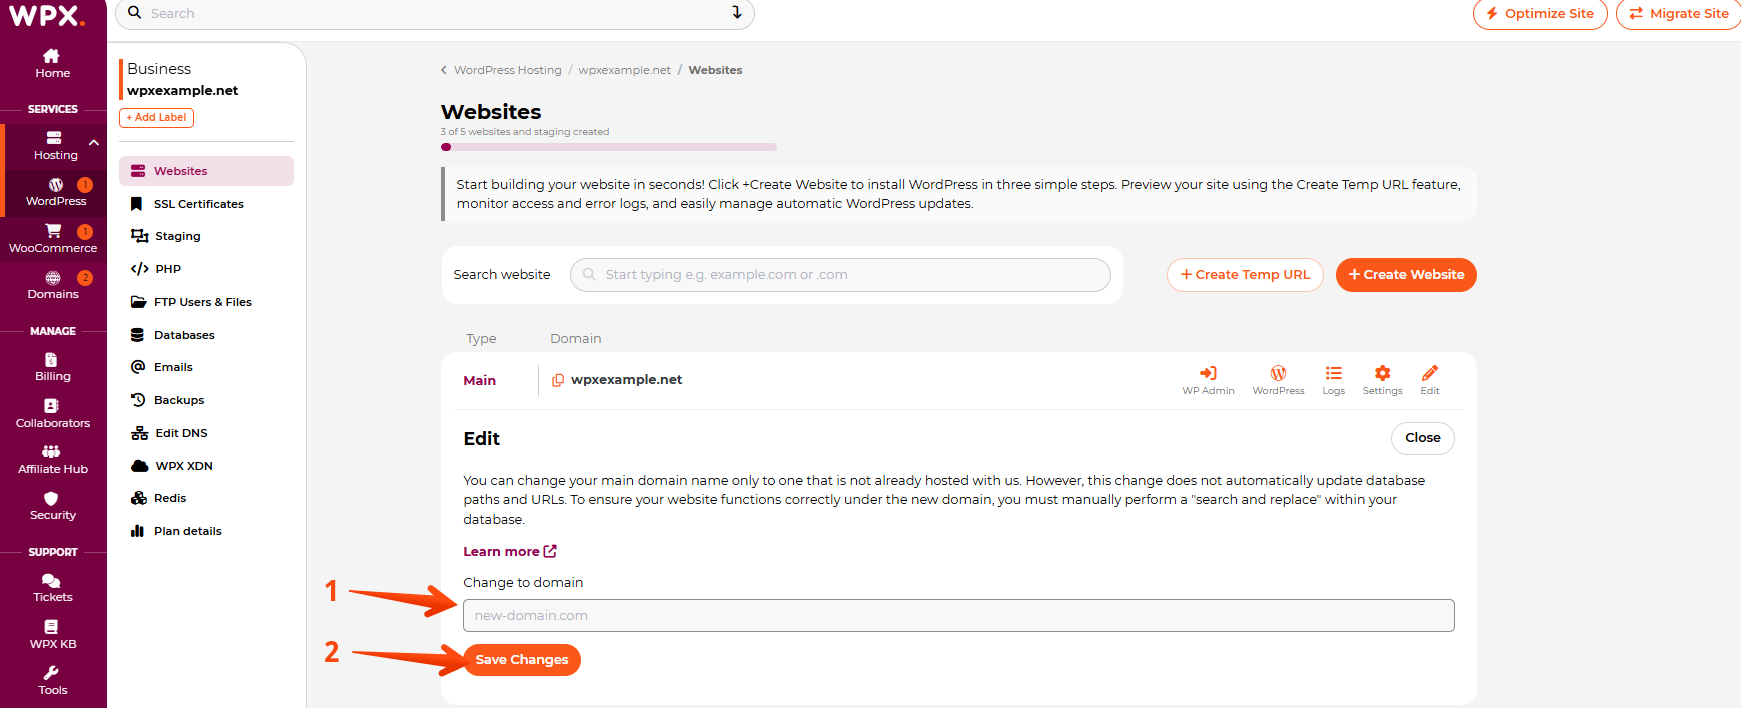Open WP Admin for wpxexample.net
The image size is (1741, 708).
tap(1208, 380)
